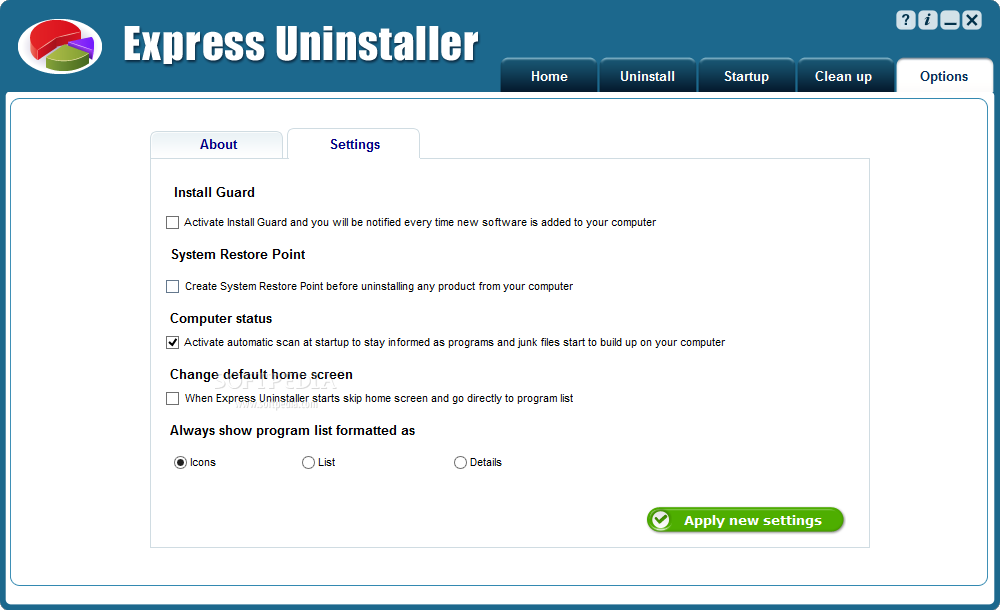The image size is (1000, 610).
Task: Click the Express Uninstaller title text
Action: coord(300,43)
